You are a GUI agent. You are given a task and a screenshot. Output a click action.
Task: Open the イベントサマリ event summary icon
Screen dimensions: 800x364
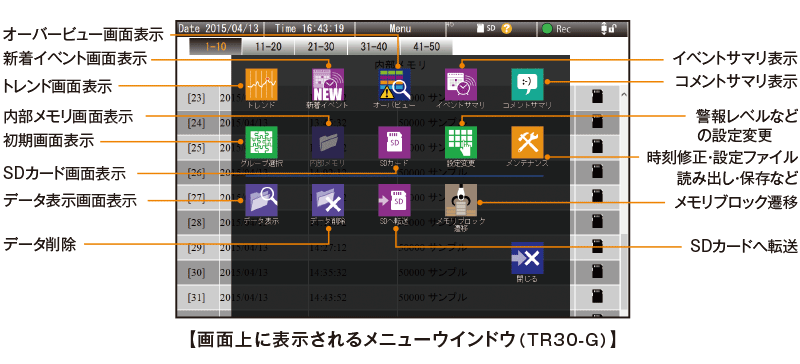point(461,84)
